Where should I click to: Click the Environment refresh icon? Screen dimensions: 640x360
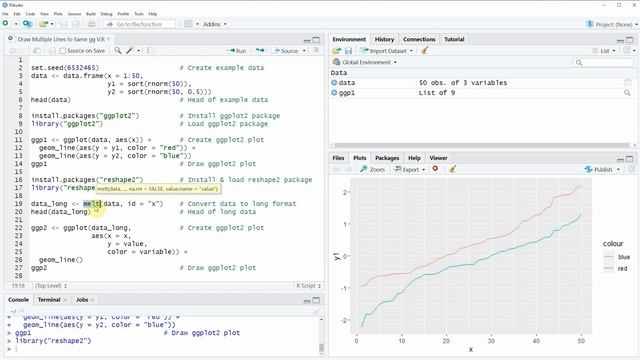click(627, 51)
